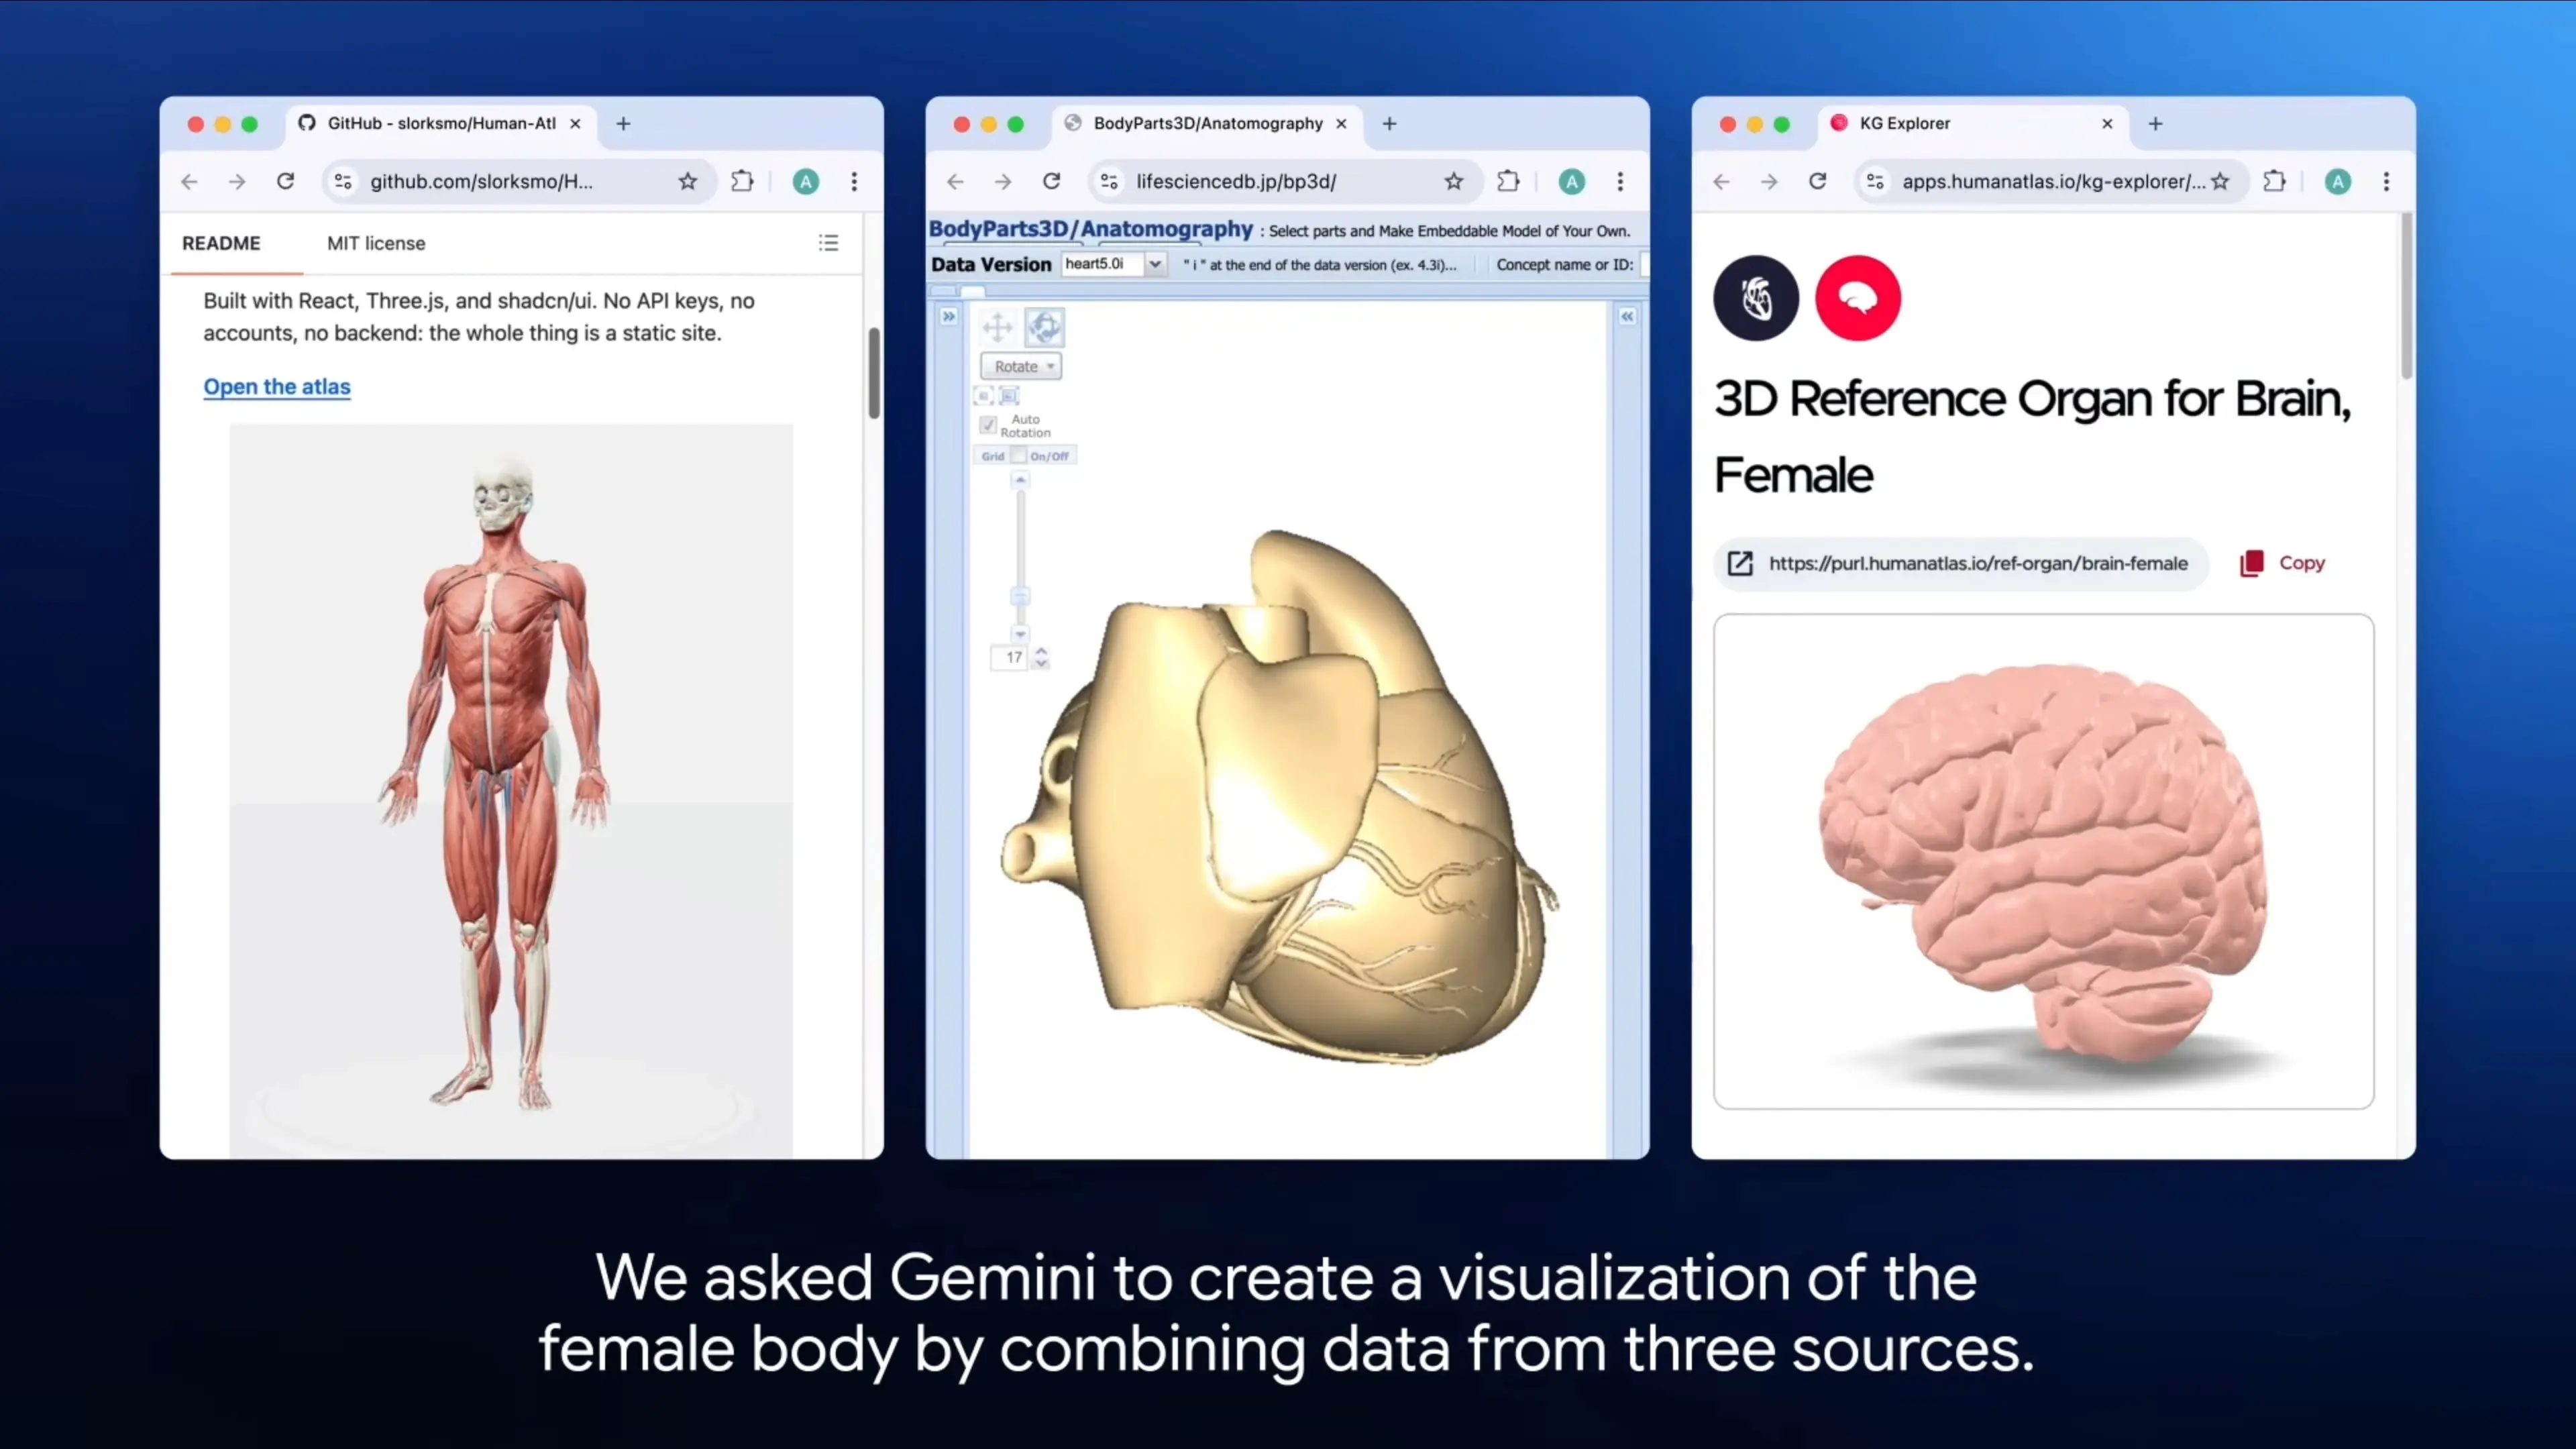Viewport: 2576px width, 1449px height.
Task: Open the Chrome three-dot menu in the GitHub window
Action: [x=854, y=181]
